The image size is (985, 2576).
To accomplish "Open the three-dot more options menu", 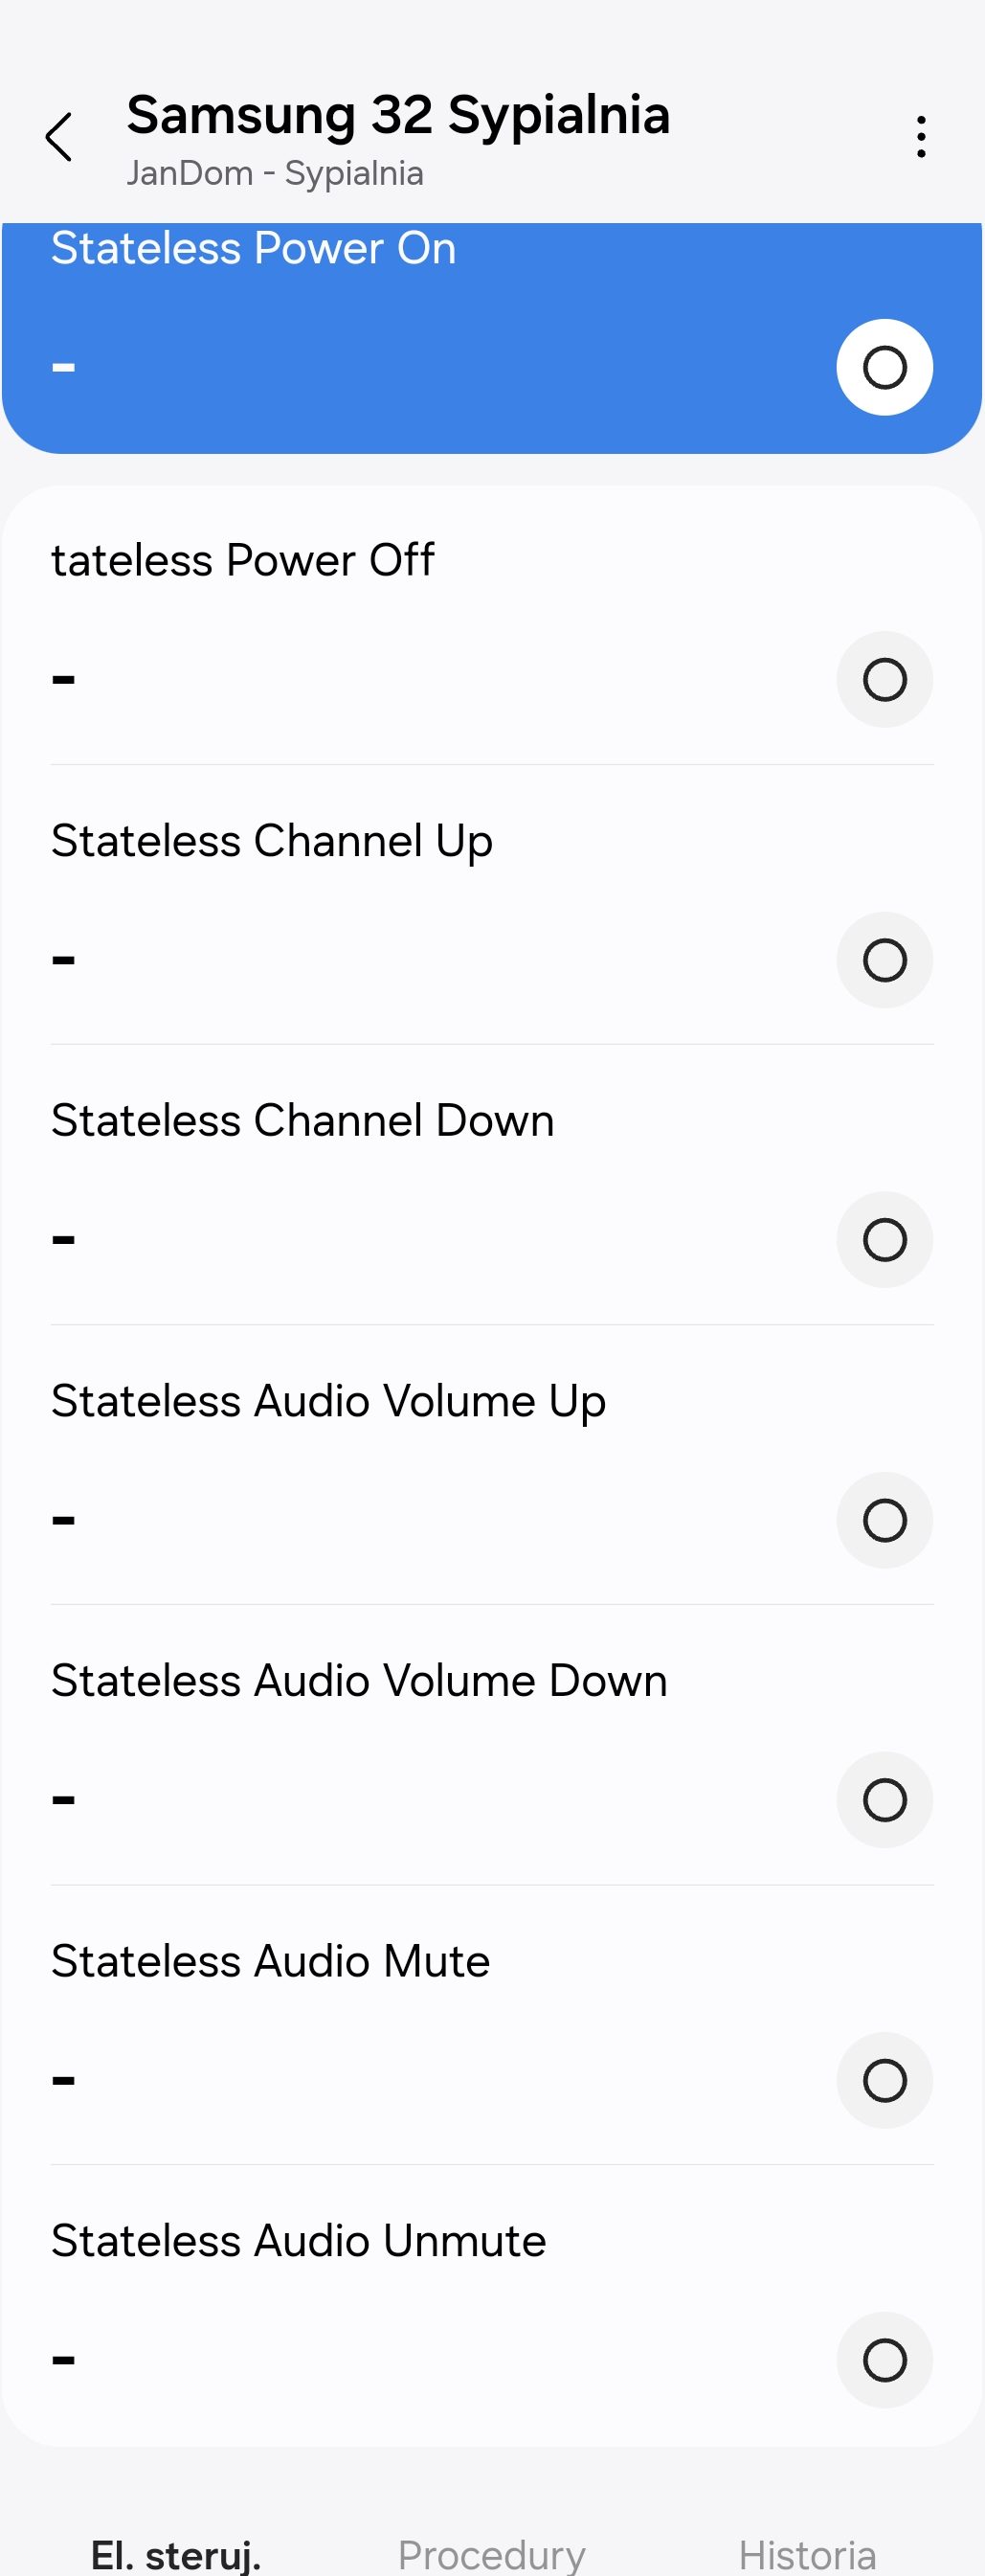I will click(x=921, y=137).
